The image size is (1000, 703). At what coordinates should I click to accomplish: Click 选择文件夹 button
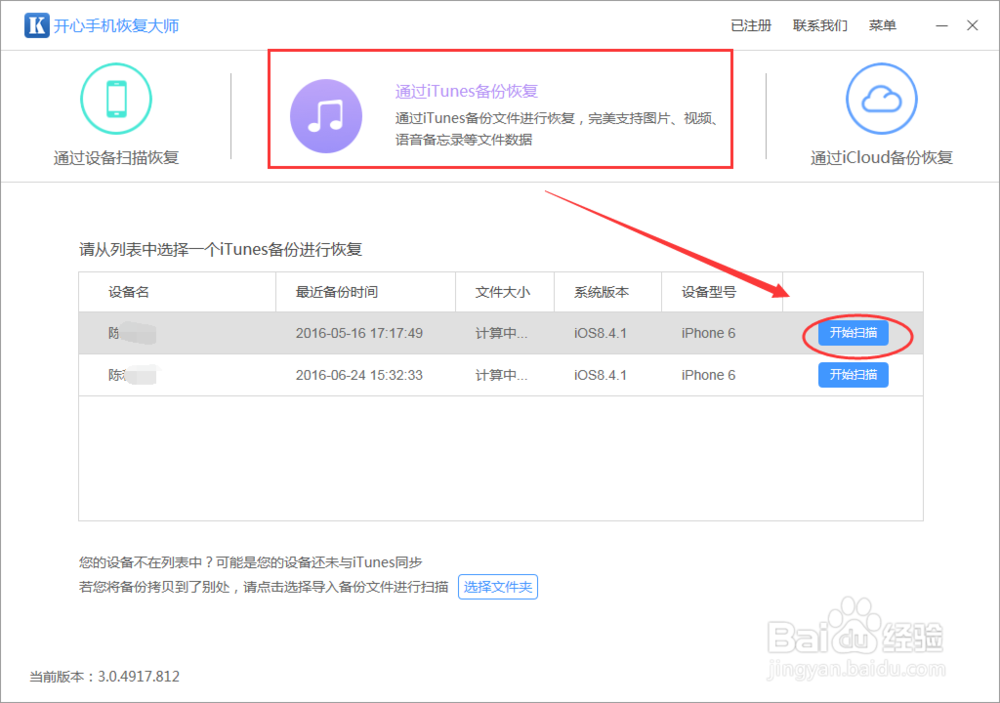(497, 587)
